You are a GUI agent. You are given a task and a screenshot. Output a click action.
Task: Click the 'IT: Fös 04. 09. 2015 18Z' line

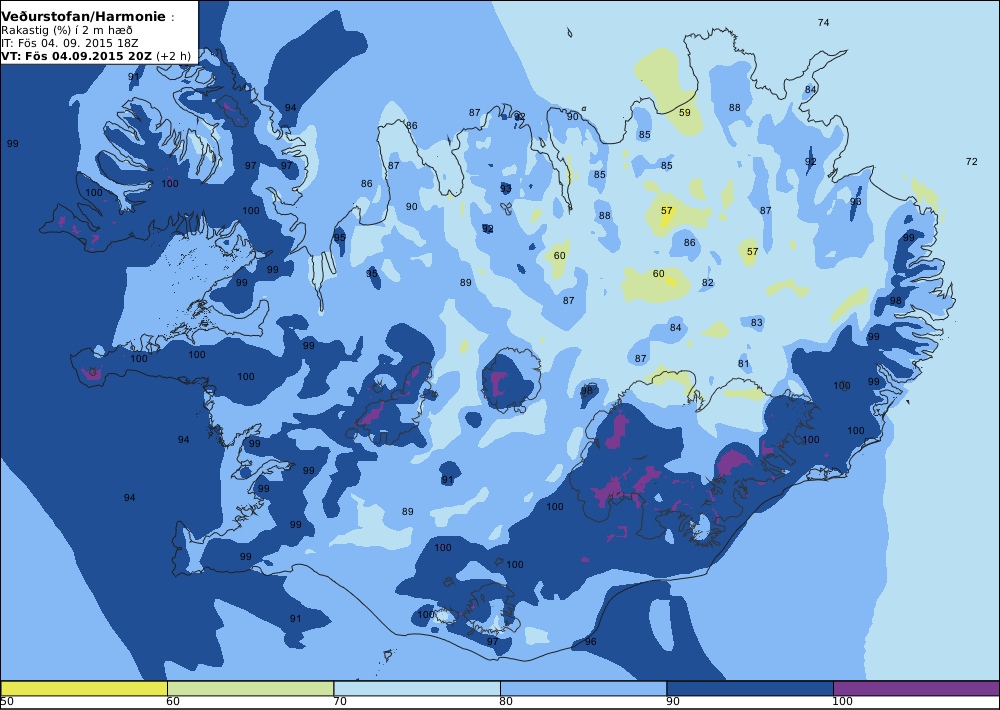click(x=70, y=43)
